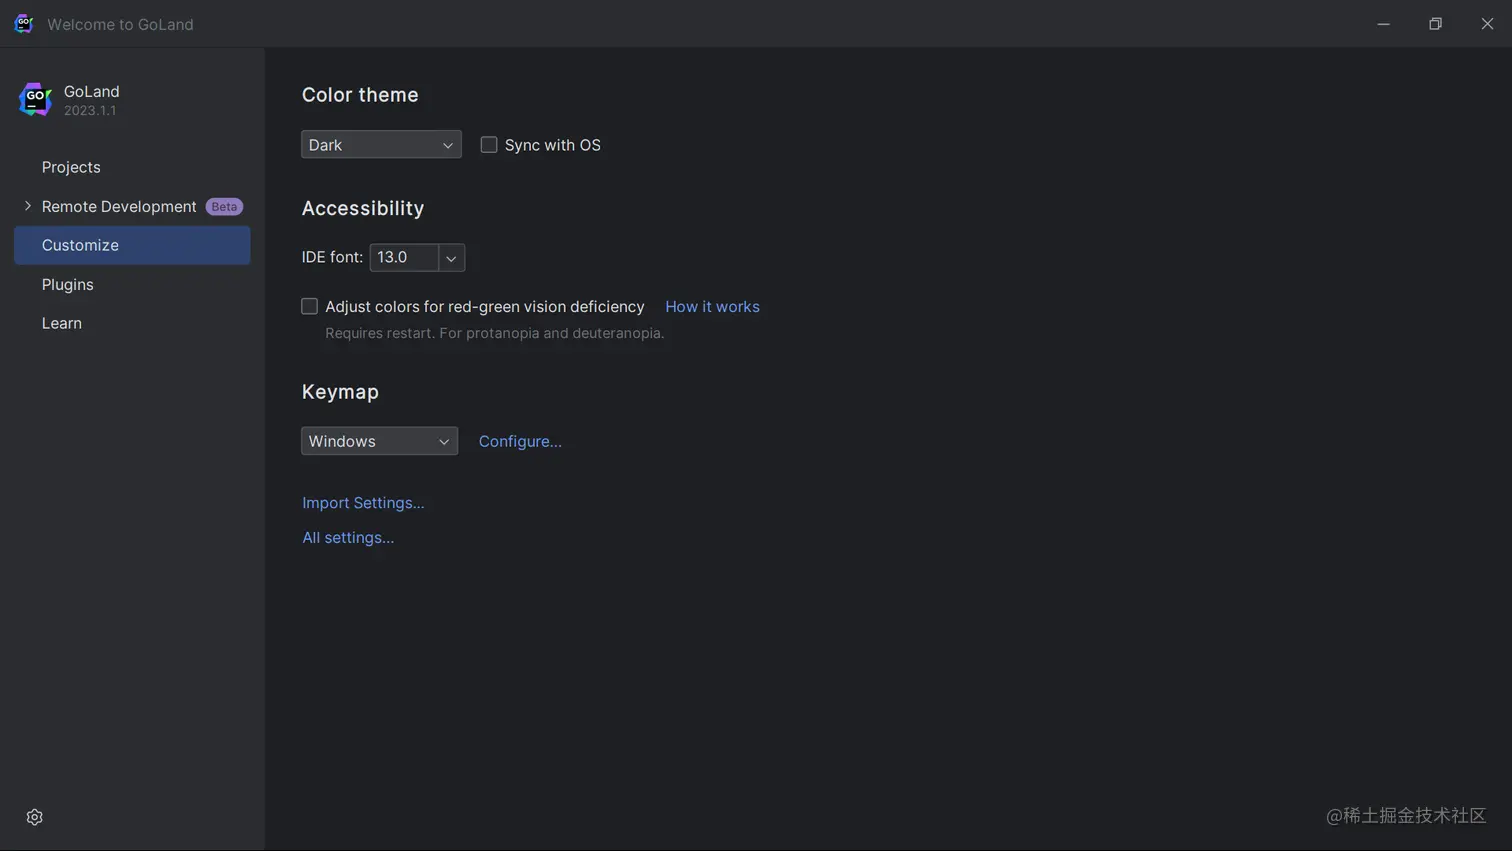Click the Import Settings... link
The image size is (1512, 851).
pyautogui.click(x=363, y=503)
